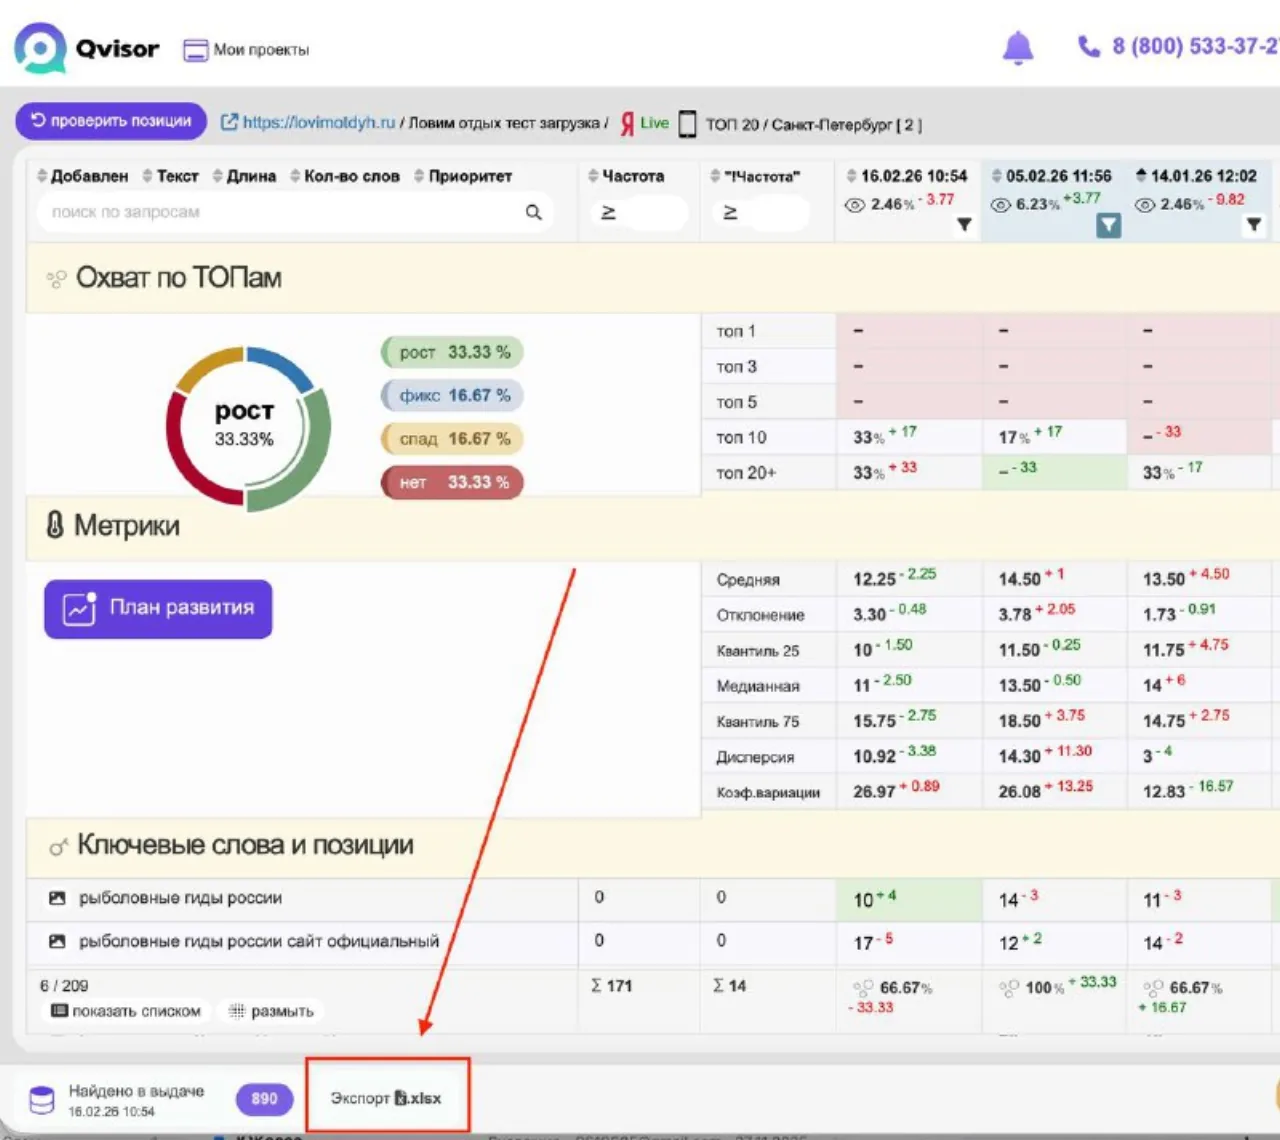Sort keywords by Кол-во слов
The image size is (1280, 1140).
345,176
